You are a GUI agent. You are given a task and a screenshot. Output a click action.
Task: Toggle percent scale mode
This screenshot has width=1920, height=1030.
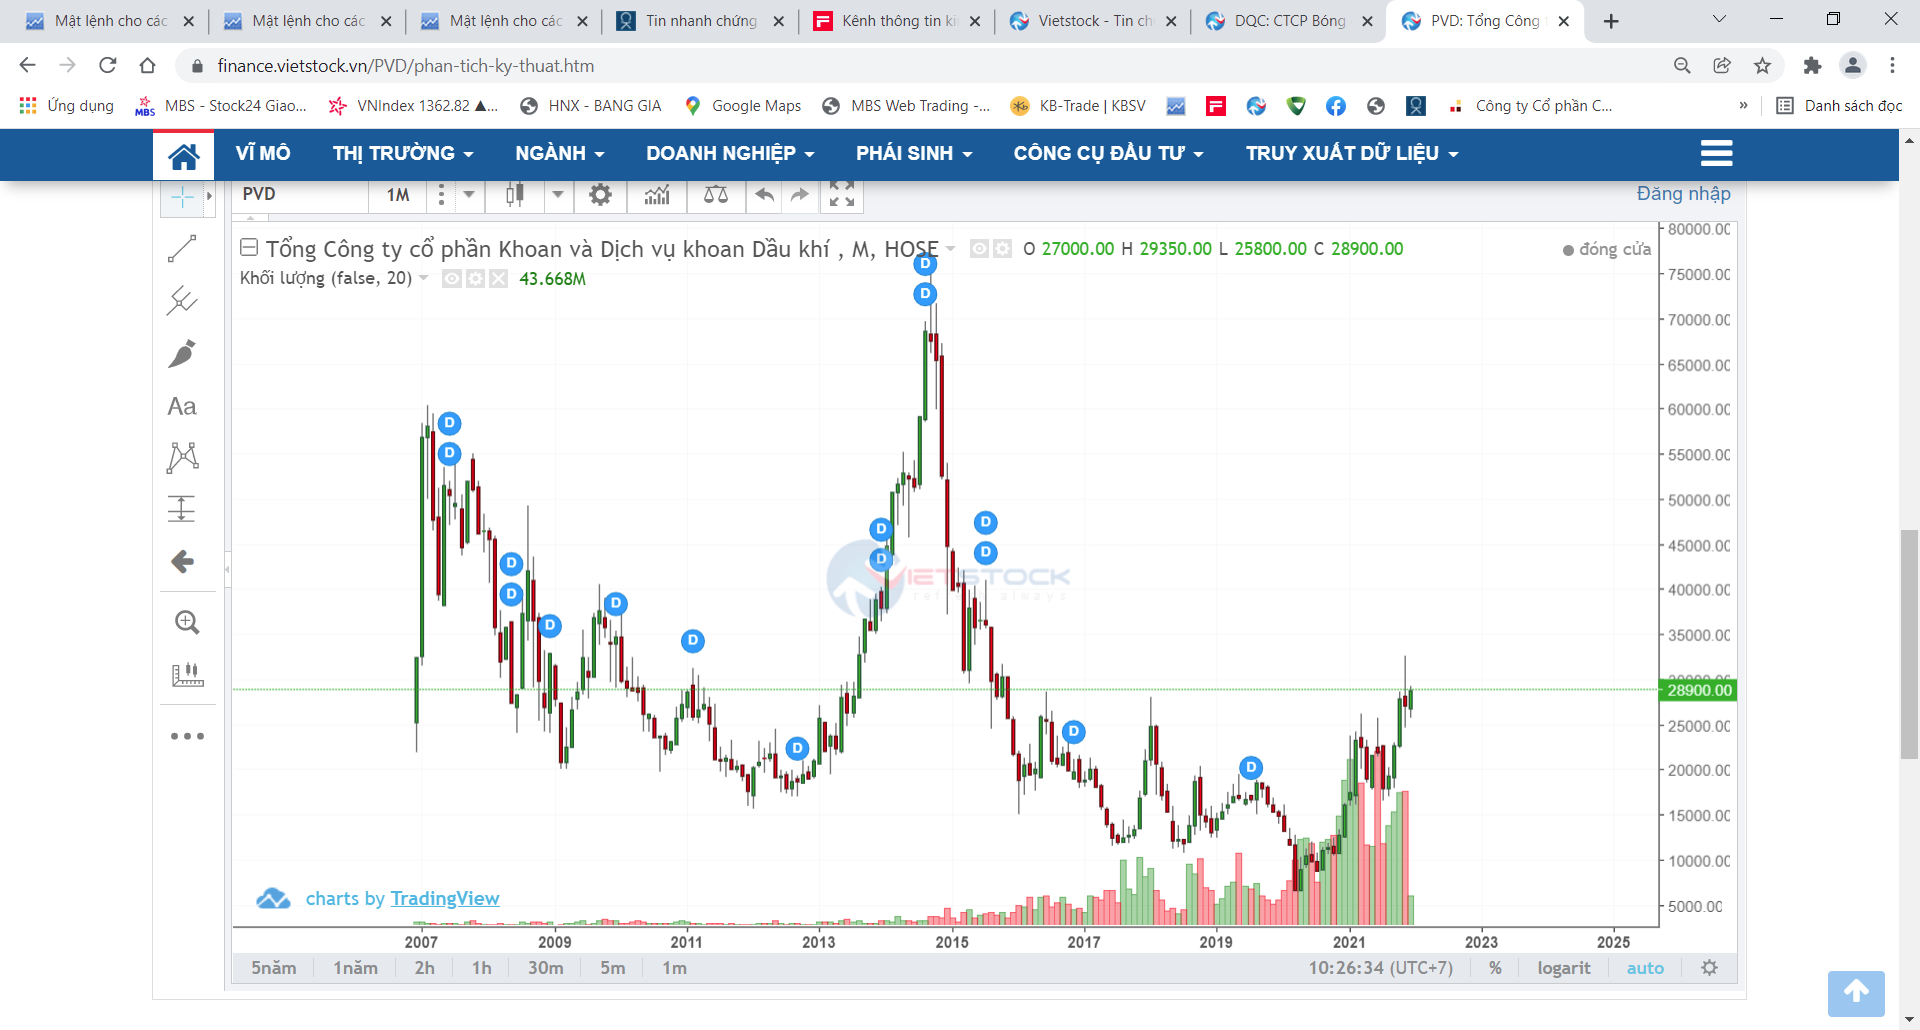click(x=1495, y=968)
